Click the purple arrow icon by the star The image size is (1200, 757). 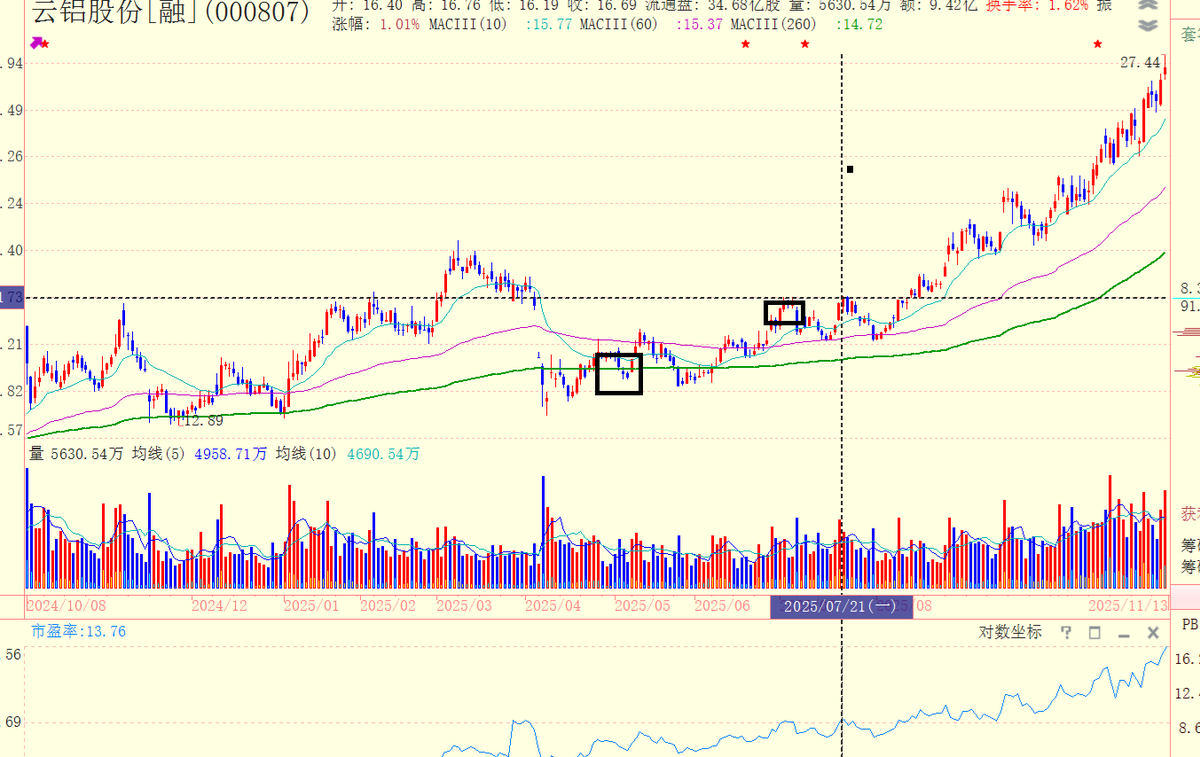[x=35, y=43]
